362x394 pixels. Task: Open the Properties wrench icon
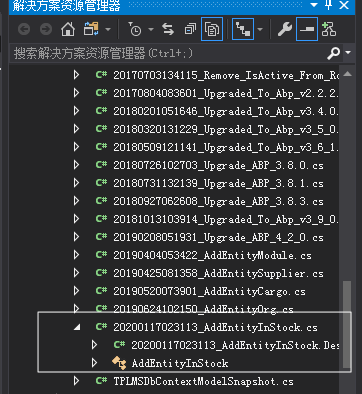(284, 30)
